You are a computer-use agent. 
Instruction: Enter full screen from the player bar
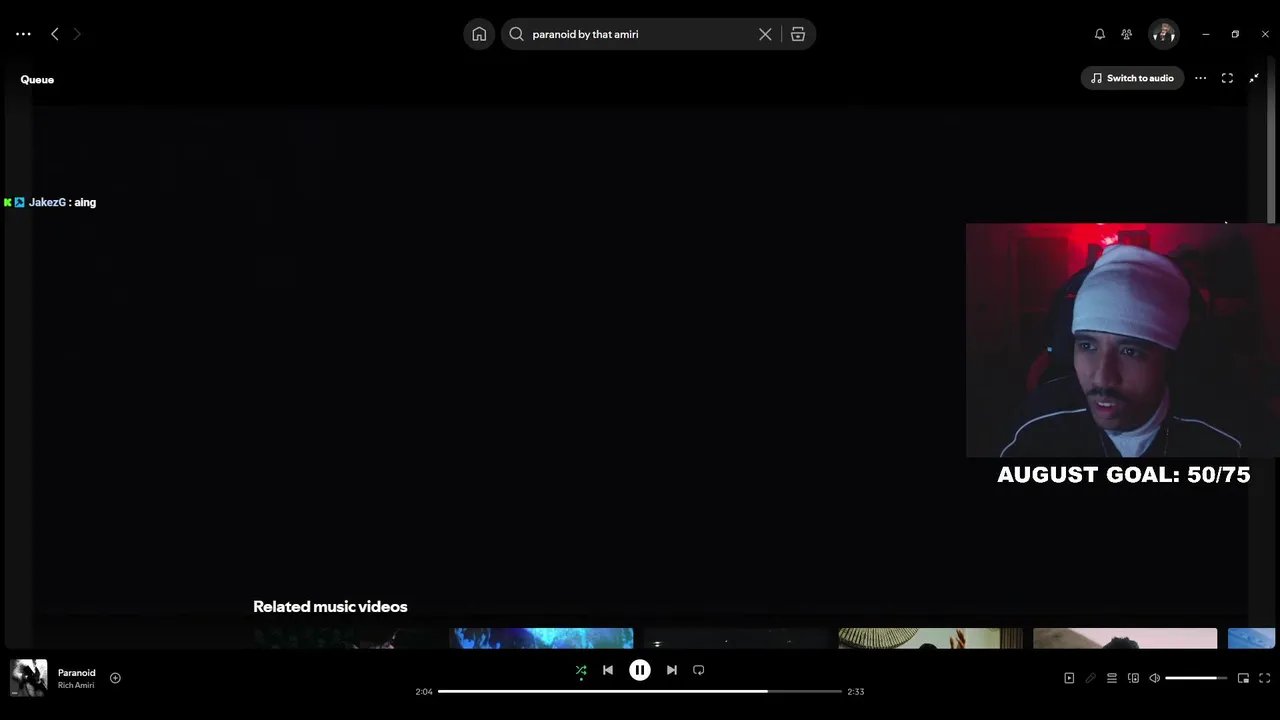pyautogui.click(x=1265, y=678)
